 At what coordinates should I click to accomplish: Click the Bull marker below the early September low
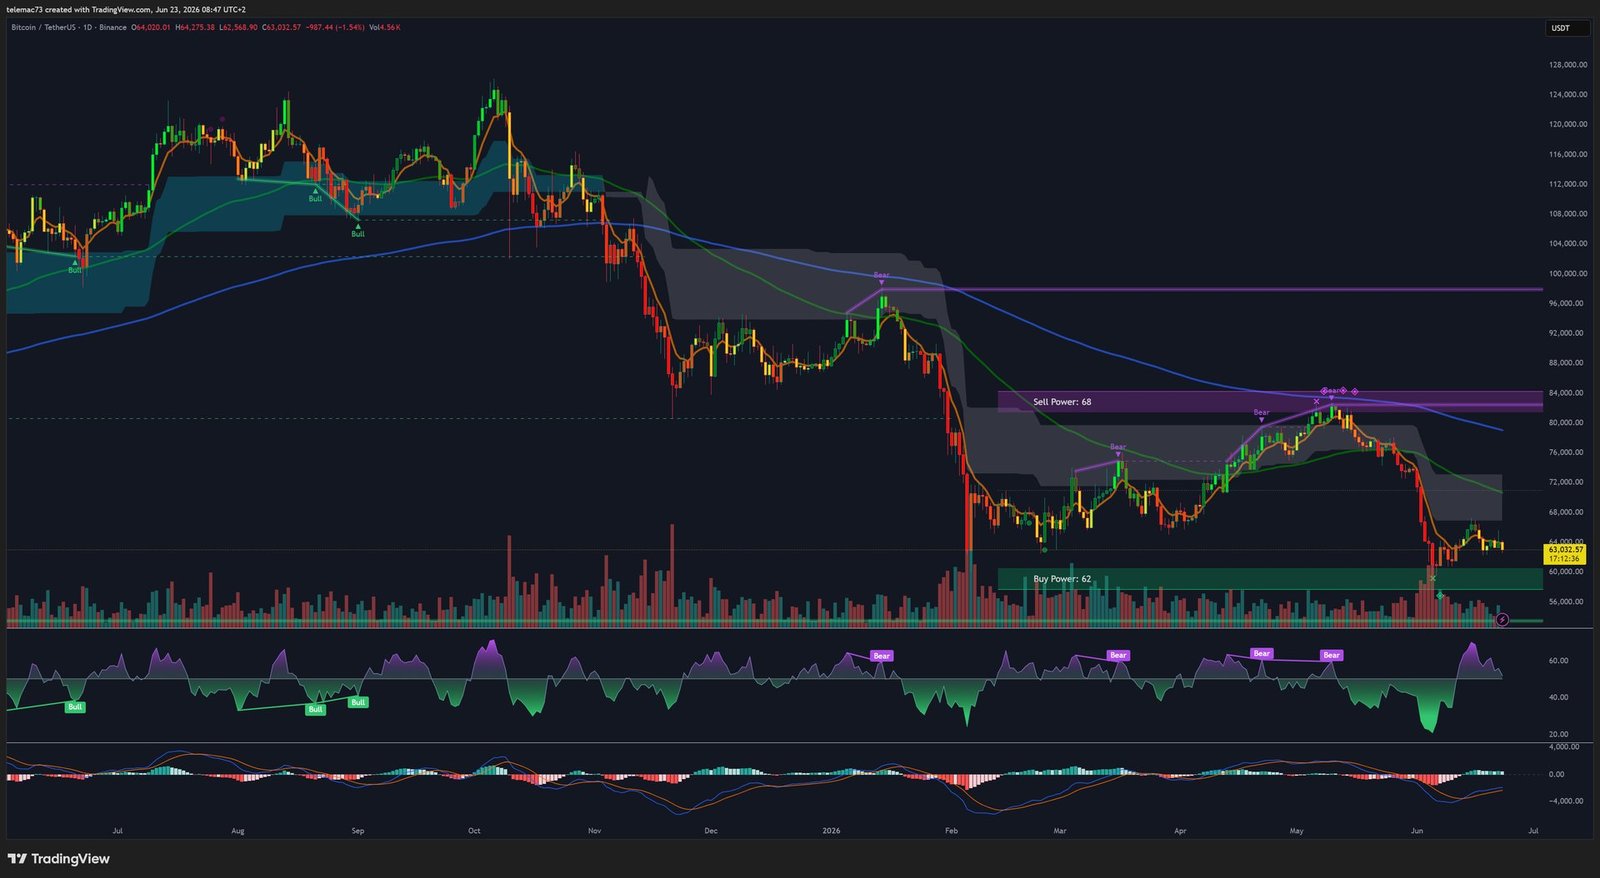(358, 232)
